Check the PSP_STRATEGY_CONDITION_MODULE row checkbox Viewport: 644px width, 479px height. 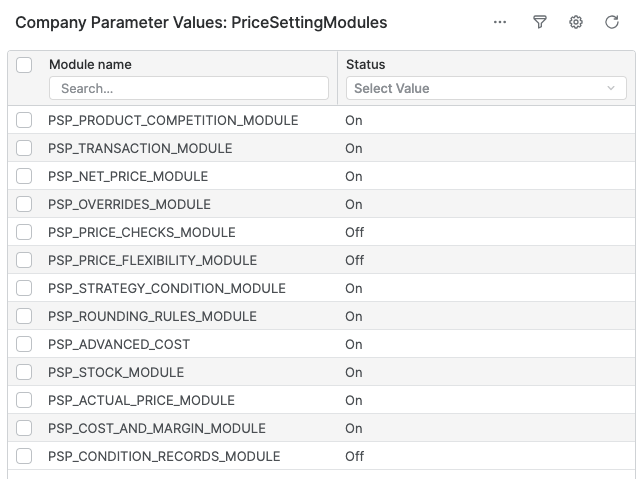(x=24, y=288)
